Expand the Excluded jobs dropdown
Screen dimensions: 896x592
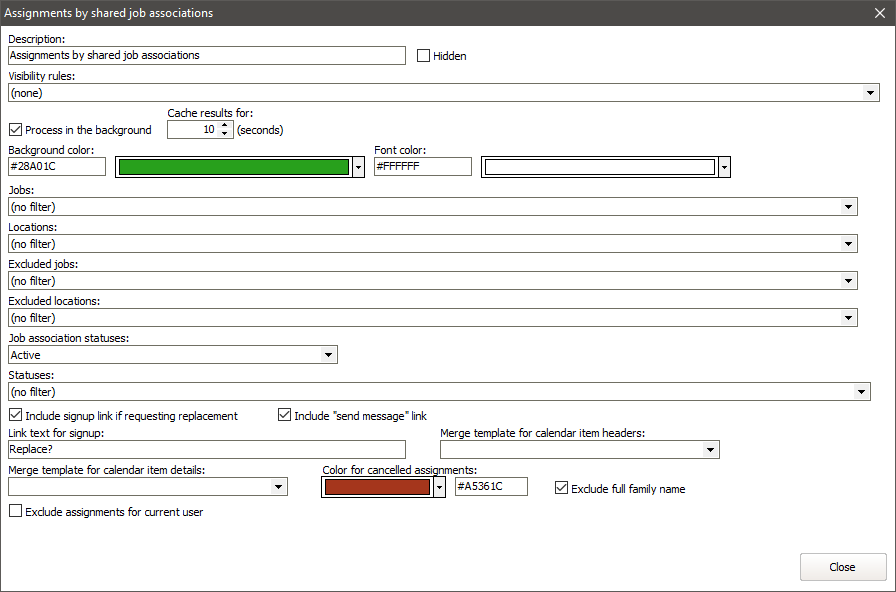[848, 281]
